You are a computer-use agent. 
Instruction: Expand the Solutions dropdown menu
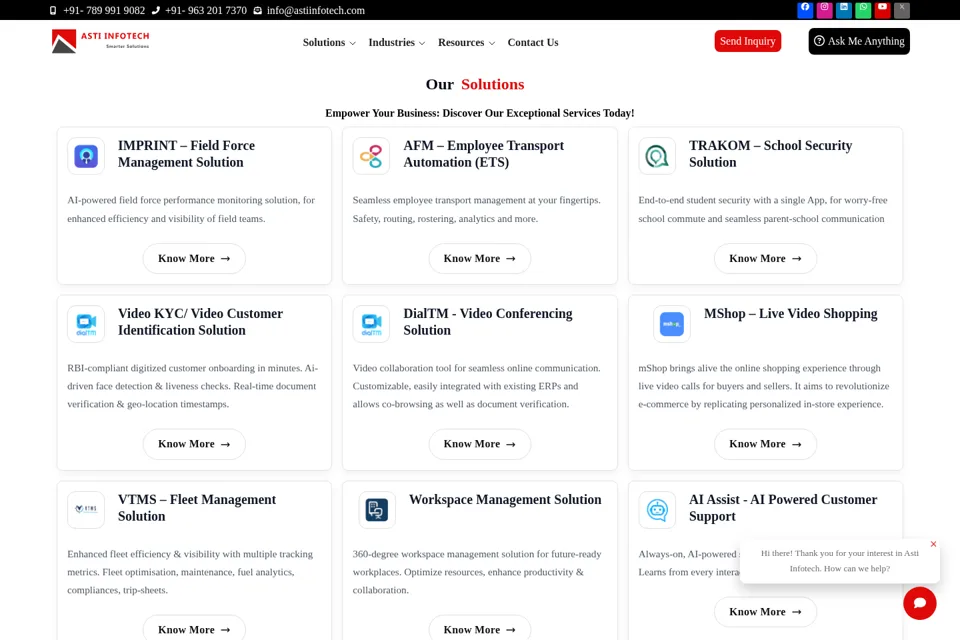click(x=329, y=42)
